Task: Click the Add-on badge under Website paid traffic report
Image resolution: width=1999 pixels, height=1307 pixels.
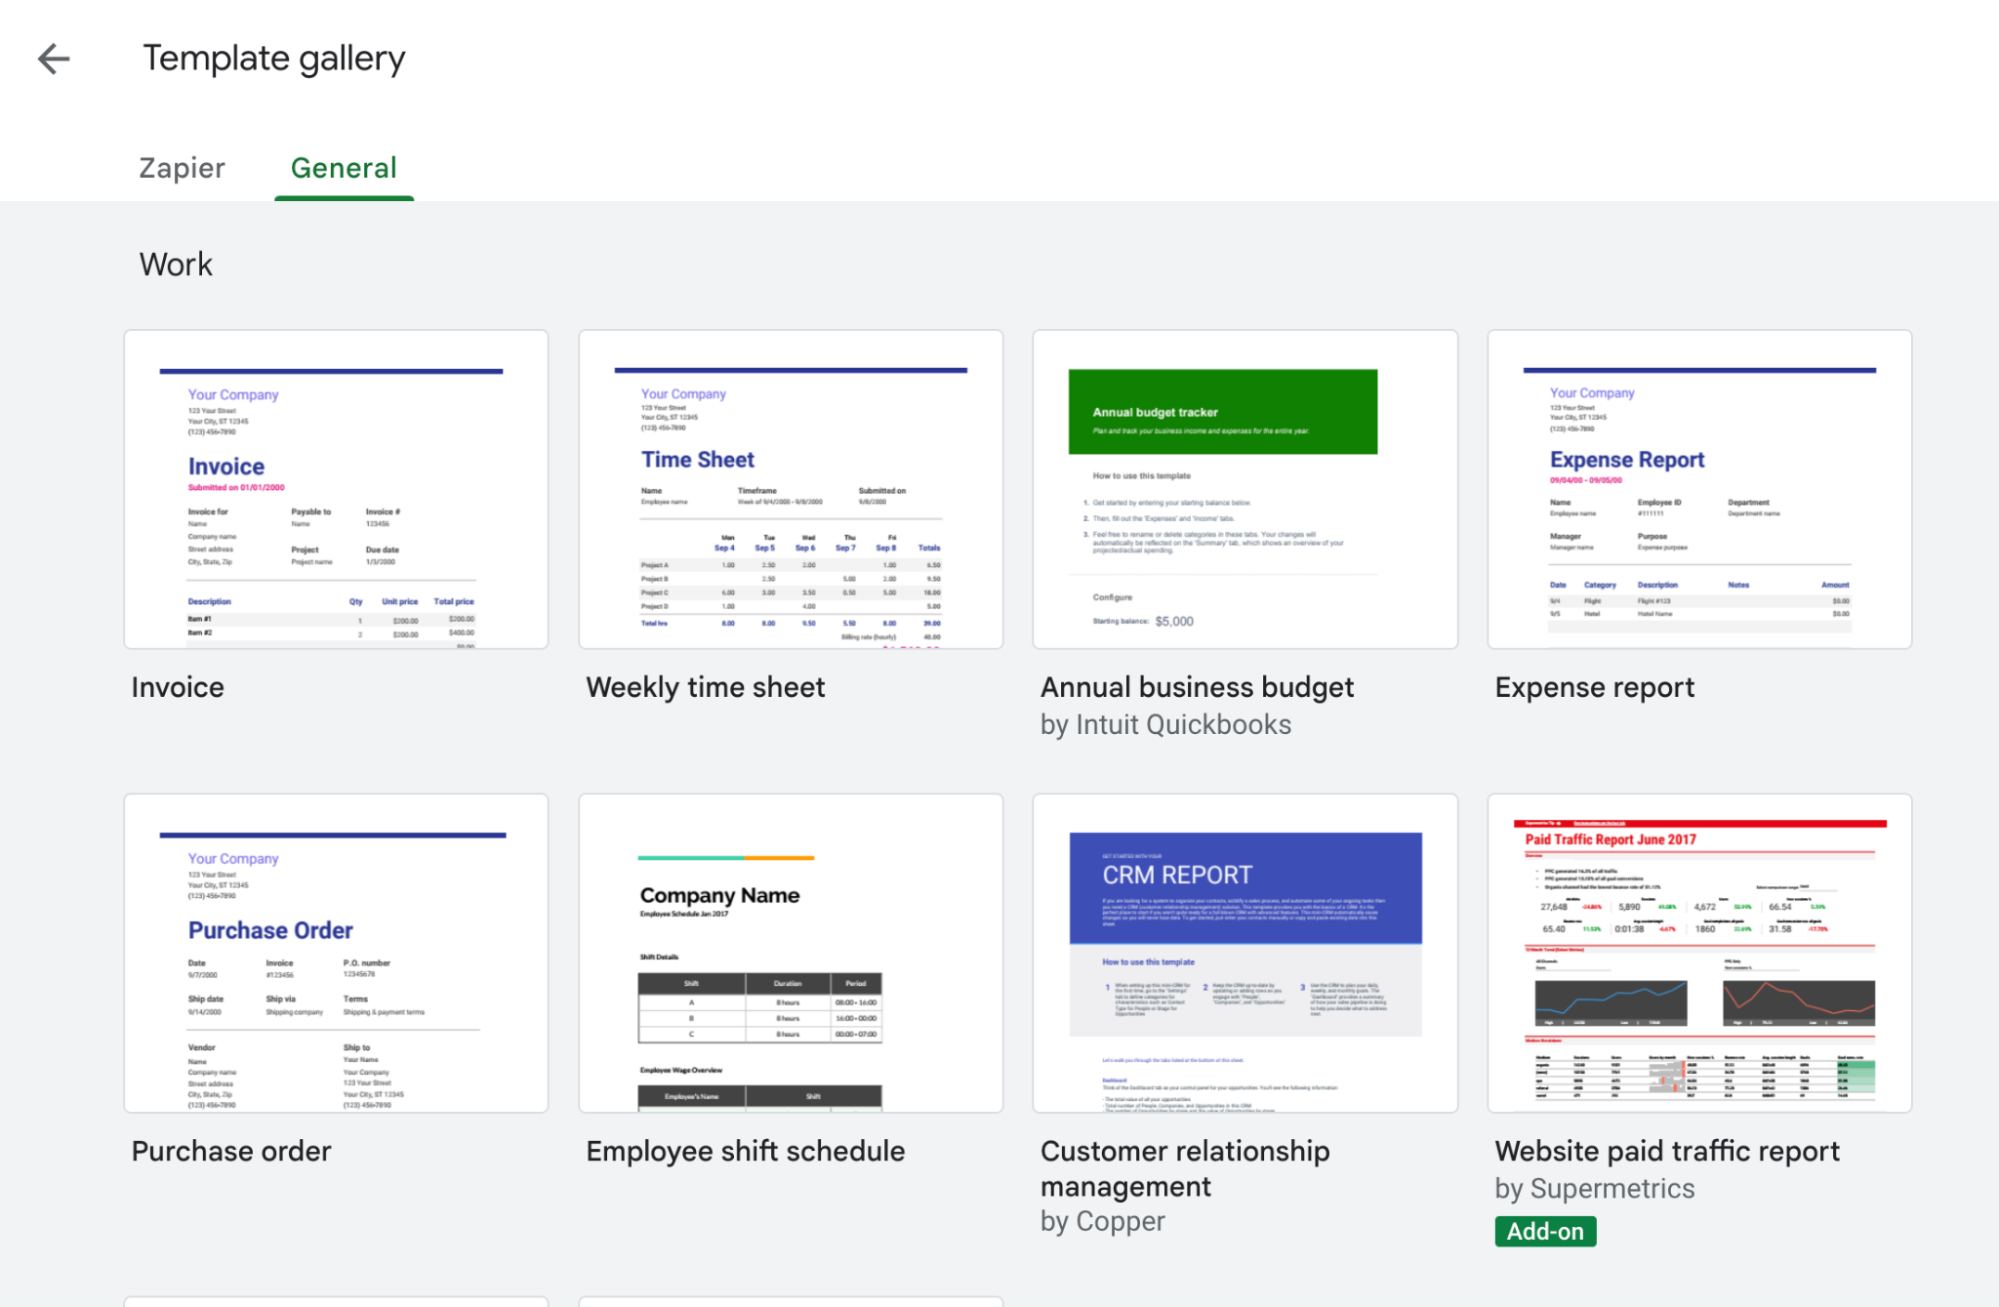Action: (1544, 1230)
